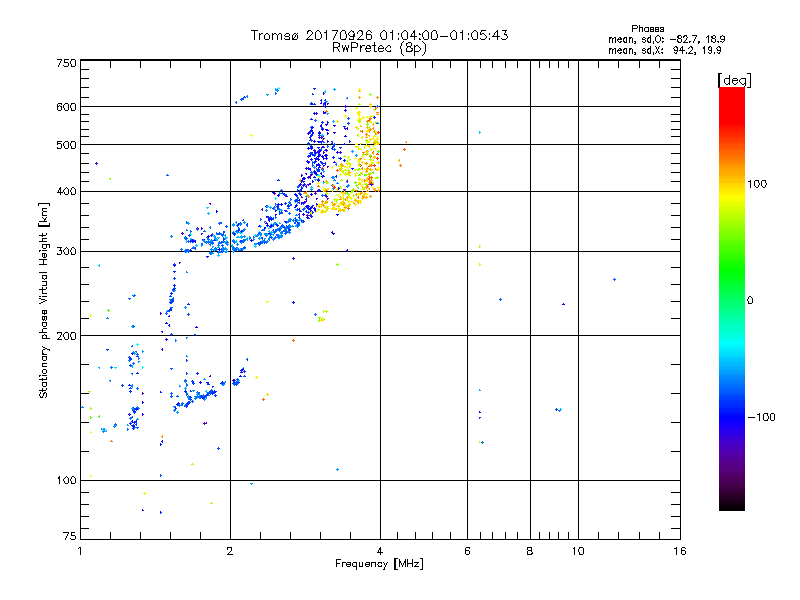The width and height of the screenshot is (800, 600).
Task: Click the "-100" label beside the colorbar
Action: click(x=762, y=417)
